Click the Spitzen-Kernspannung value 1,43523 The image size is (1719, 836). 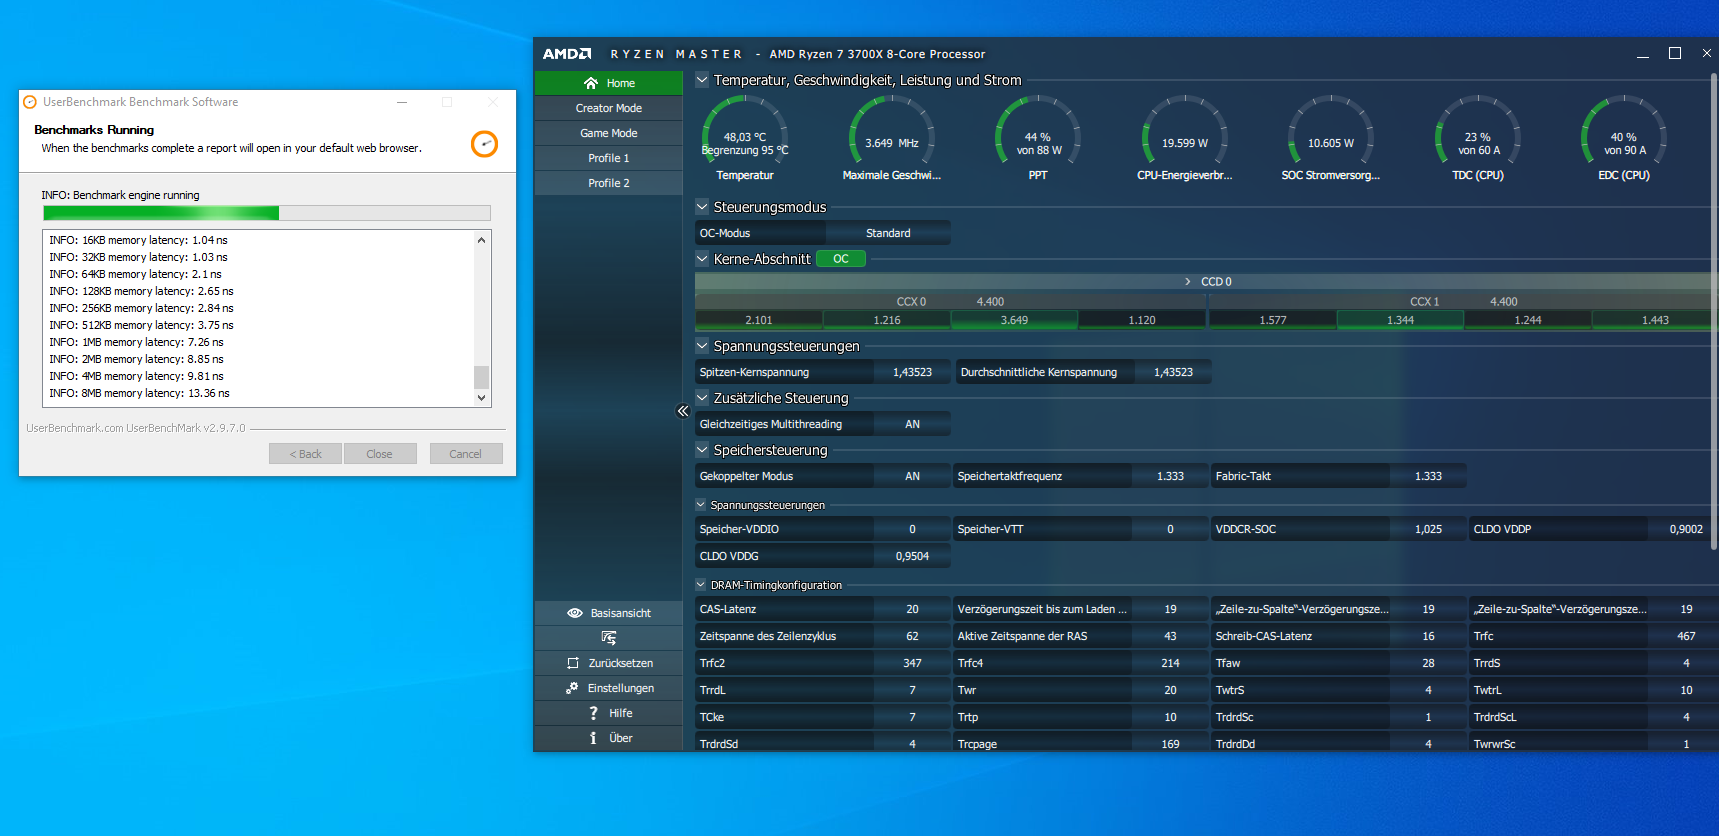pyautogui.click(x=912, y=372)
